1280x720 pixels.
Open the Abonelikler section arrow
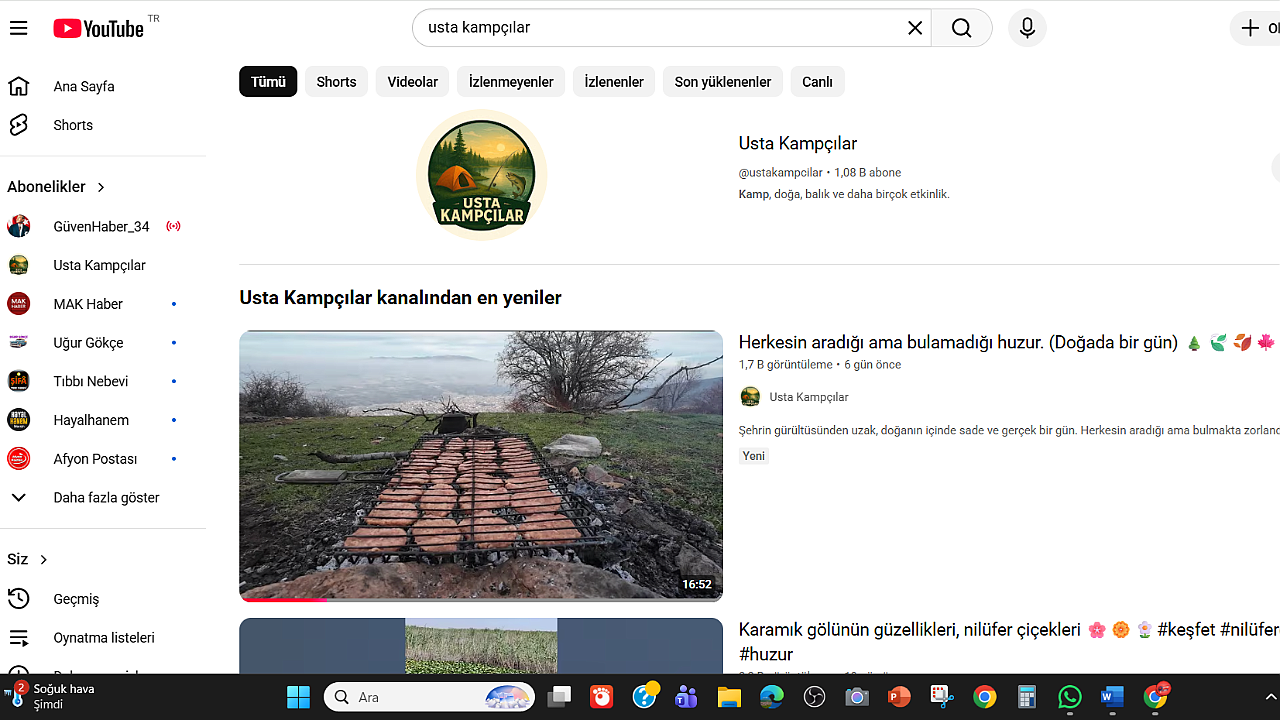(x=101, y=187)
